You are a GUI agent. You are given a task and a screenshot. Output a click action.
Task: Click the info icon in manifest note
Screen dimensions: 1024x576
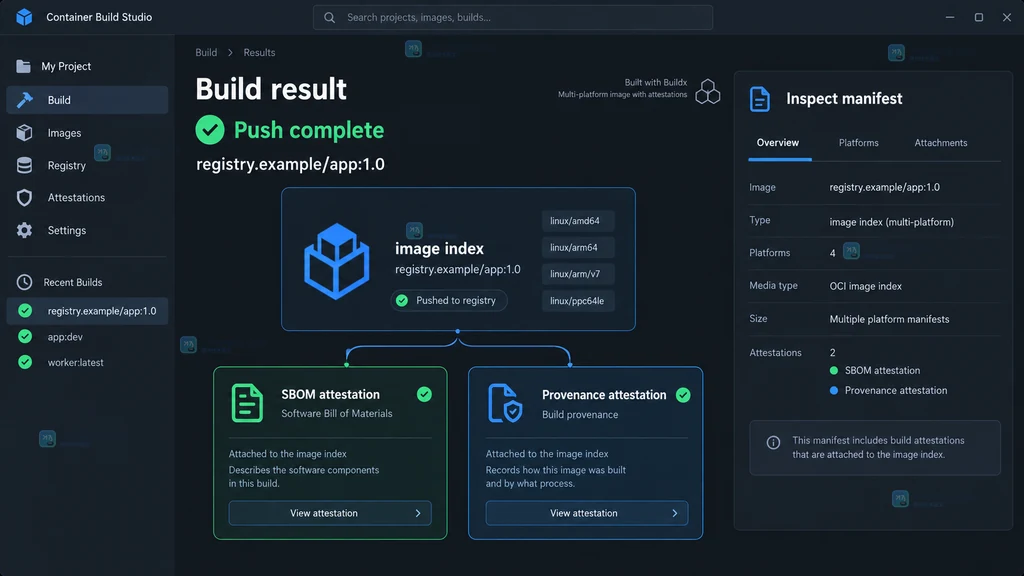coord(773,443)
